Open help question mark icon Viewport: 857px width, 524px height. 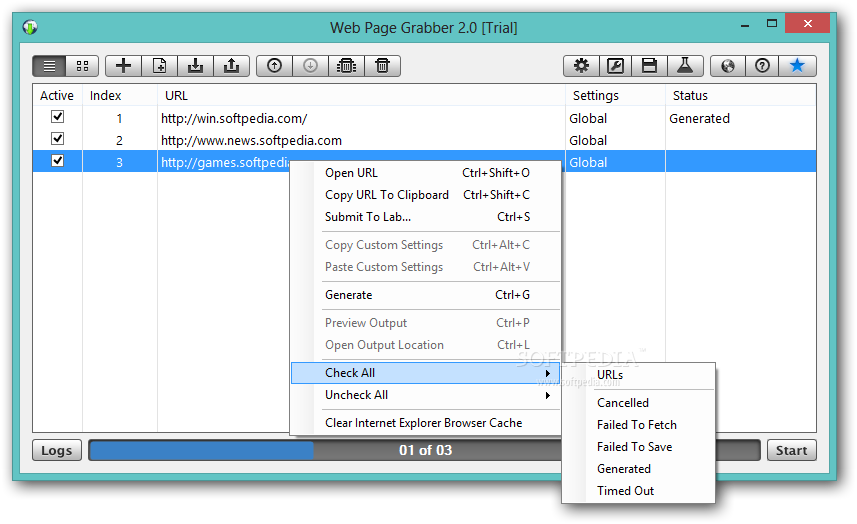click(x=762, y=66)
